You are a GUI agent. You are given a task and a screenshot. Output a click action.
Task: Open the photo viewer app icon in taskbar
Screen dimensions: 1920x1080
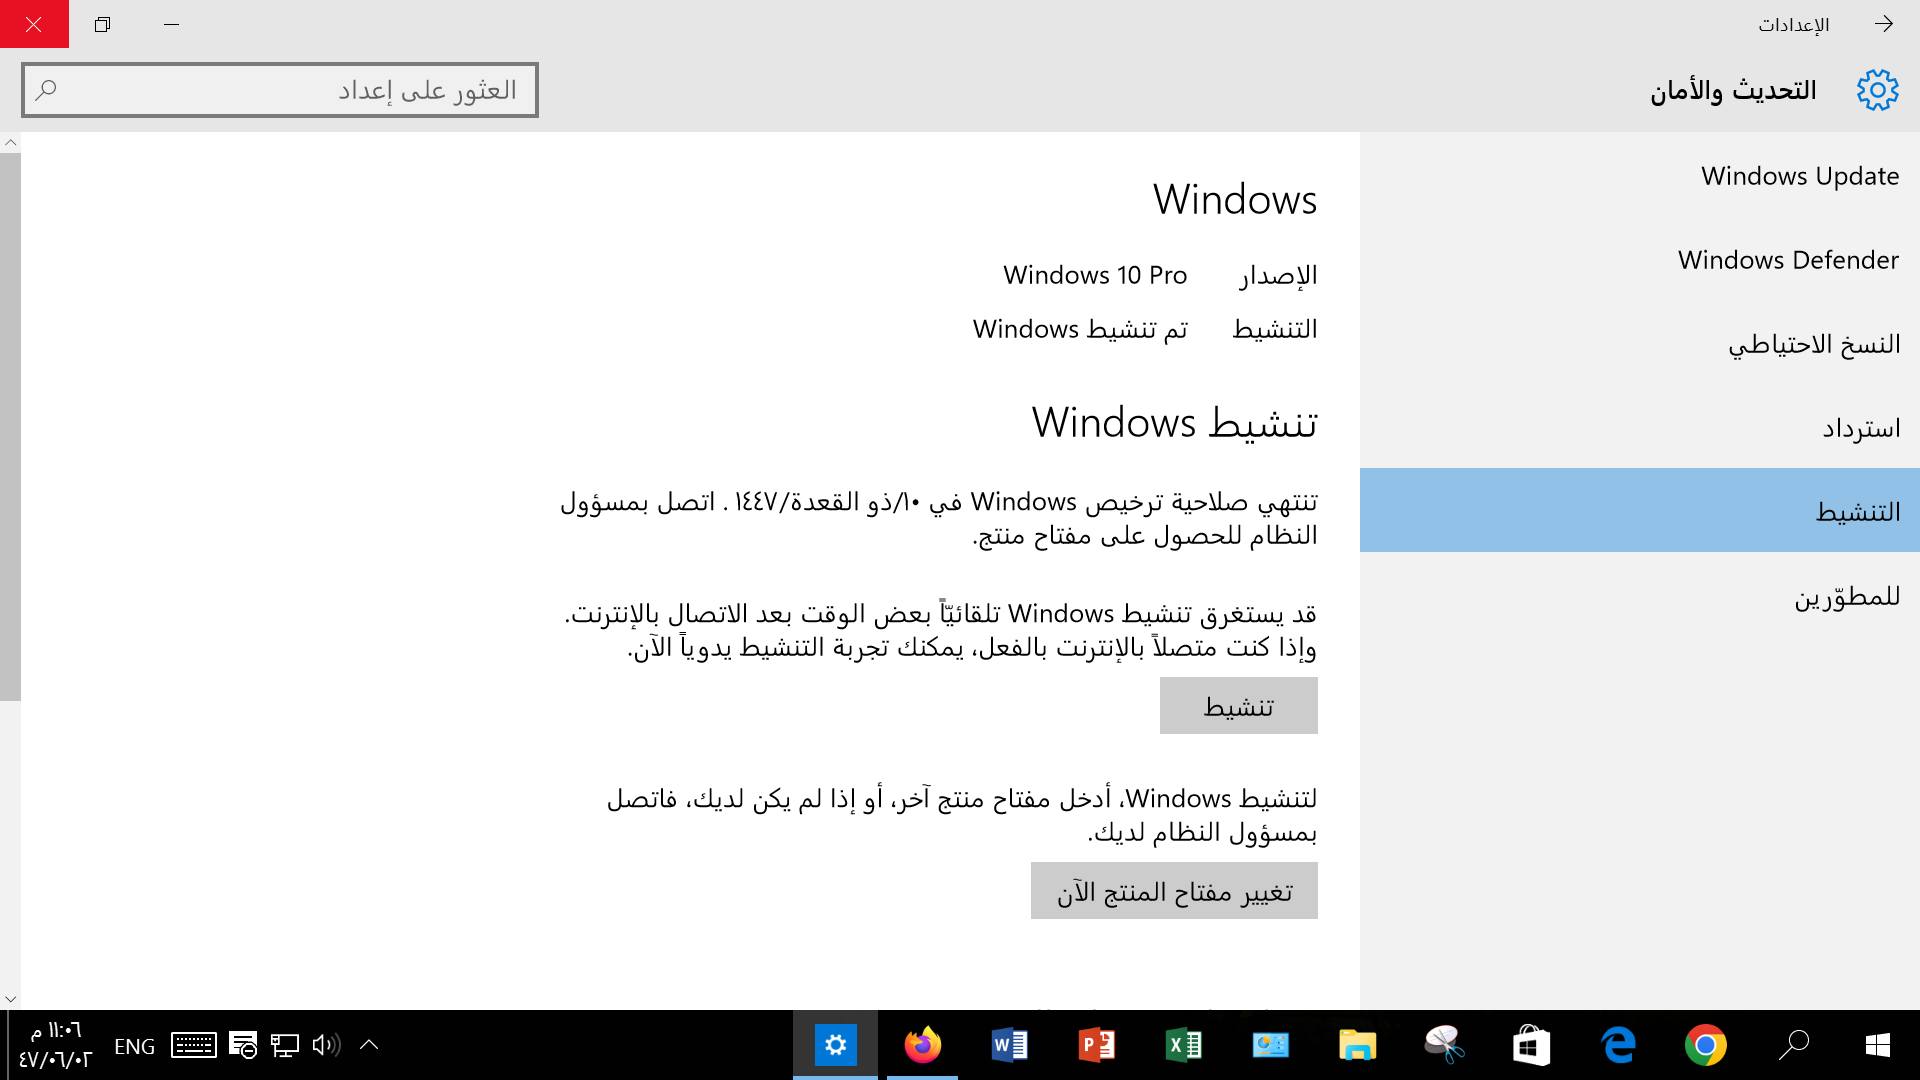[1270, 1045]
